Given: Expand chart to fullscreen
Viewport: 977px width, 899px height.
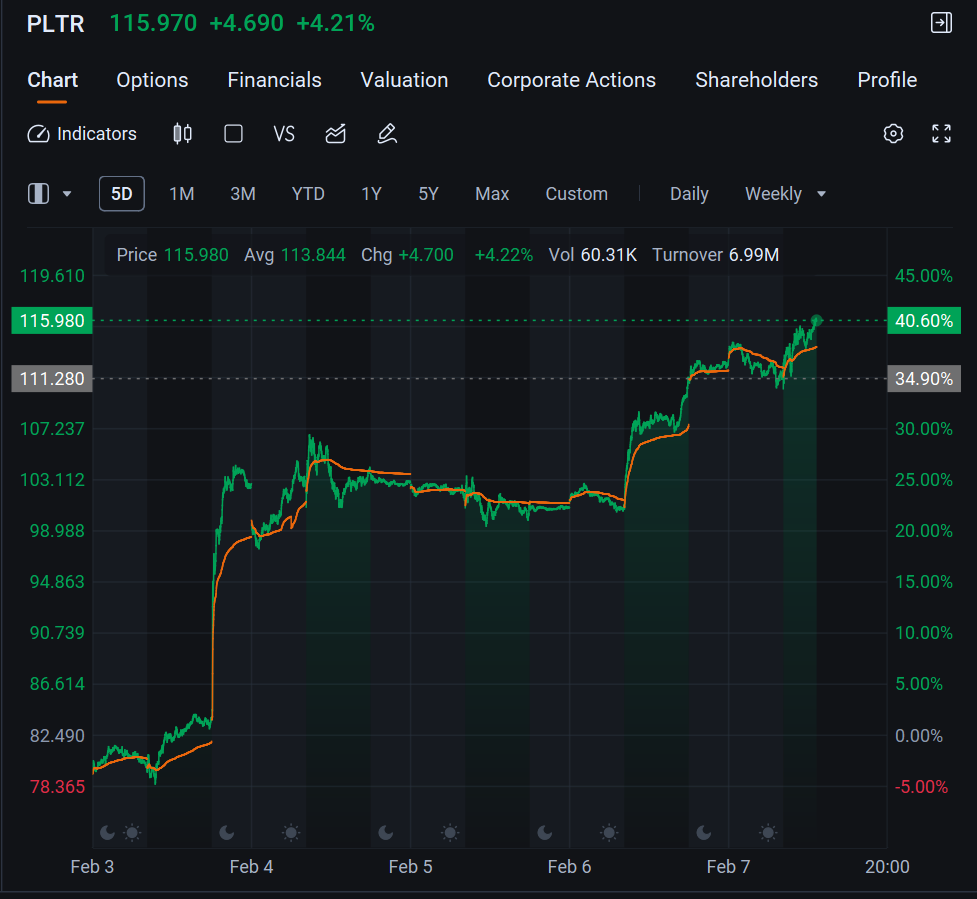Looking at the screenshot, I should click(941, 133).
